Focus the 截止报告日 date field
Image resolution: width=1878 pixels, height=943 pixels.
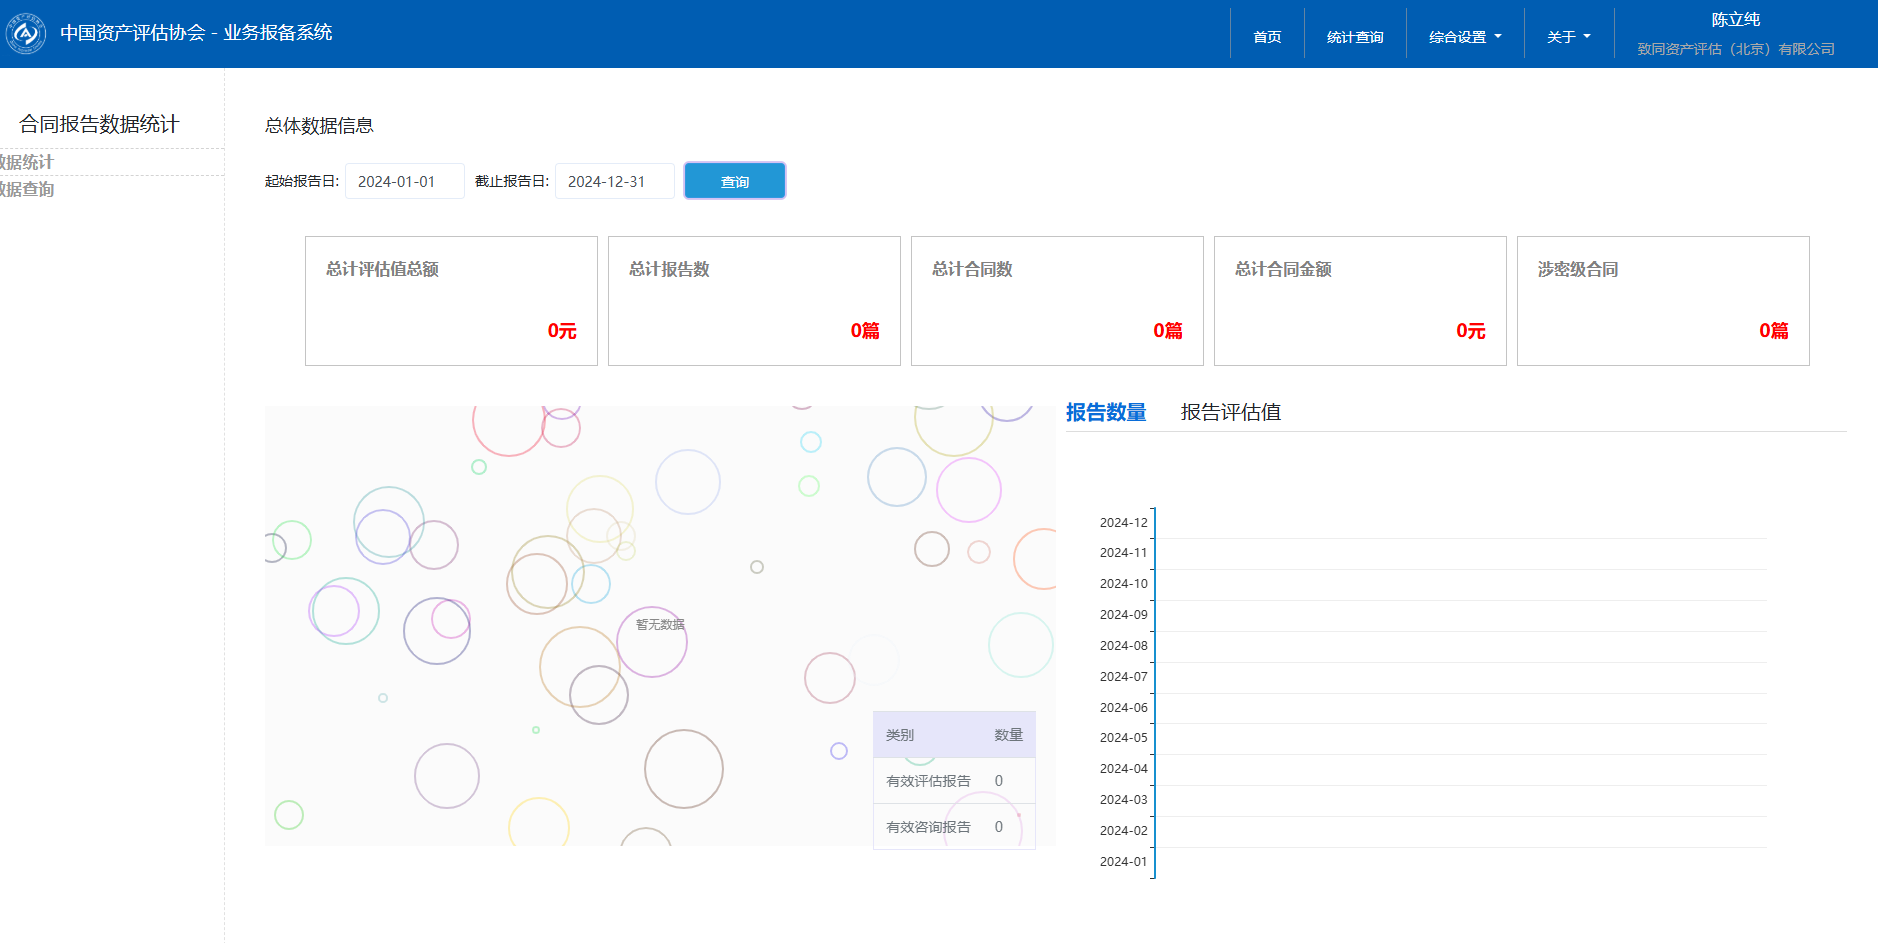coord(614,182)
